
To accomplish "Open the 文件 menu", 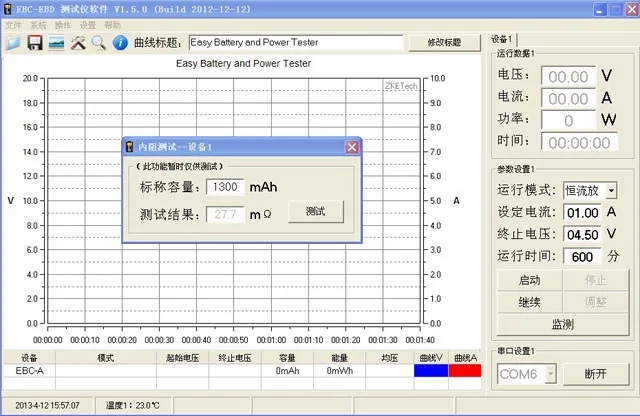I will click(13, 25).
